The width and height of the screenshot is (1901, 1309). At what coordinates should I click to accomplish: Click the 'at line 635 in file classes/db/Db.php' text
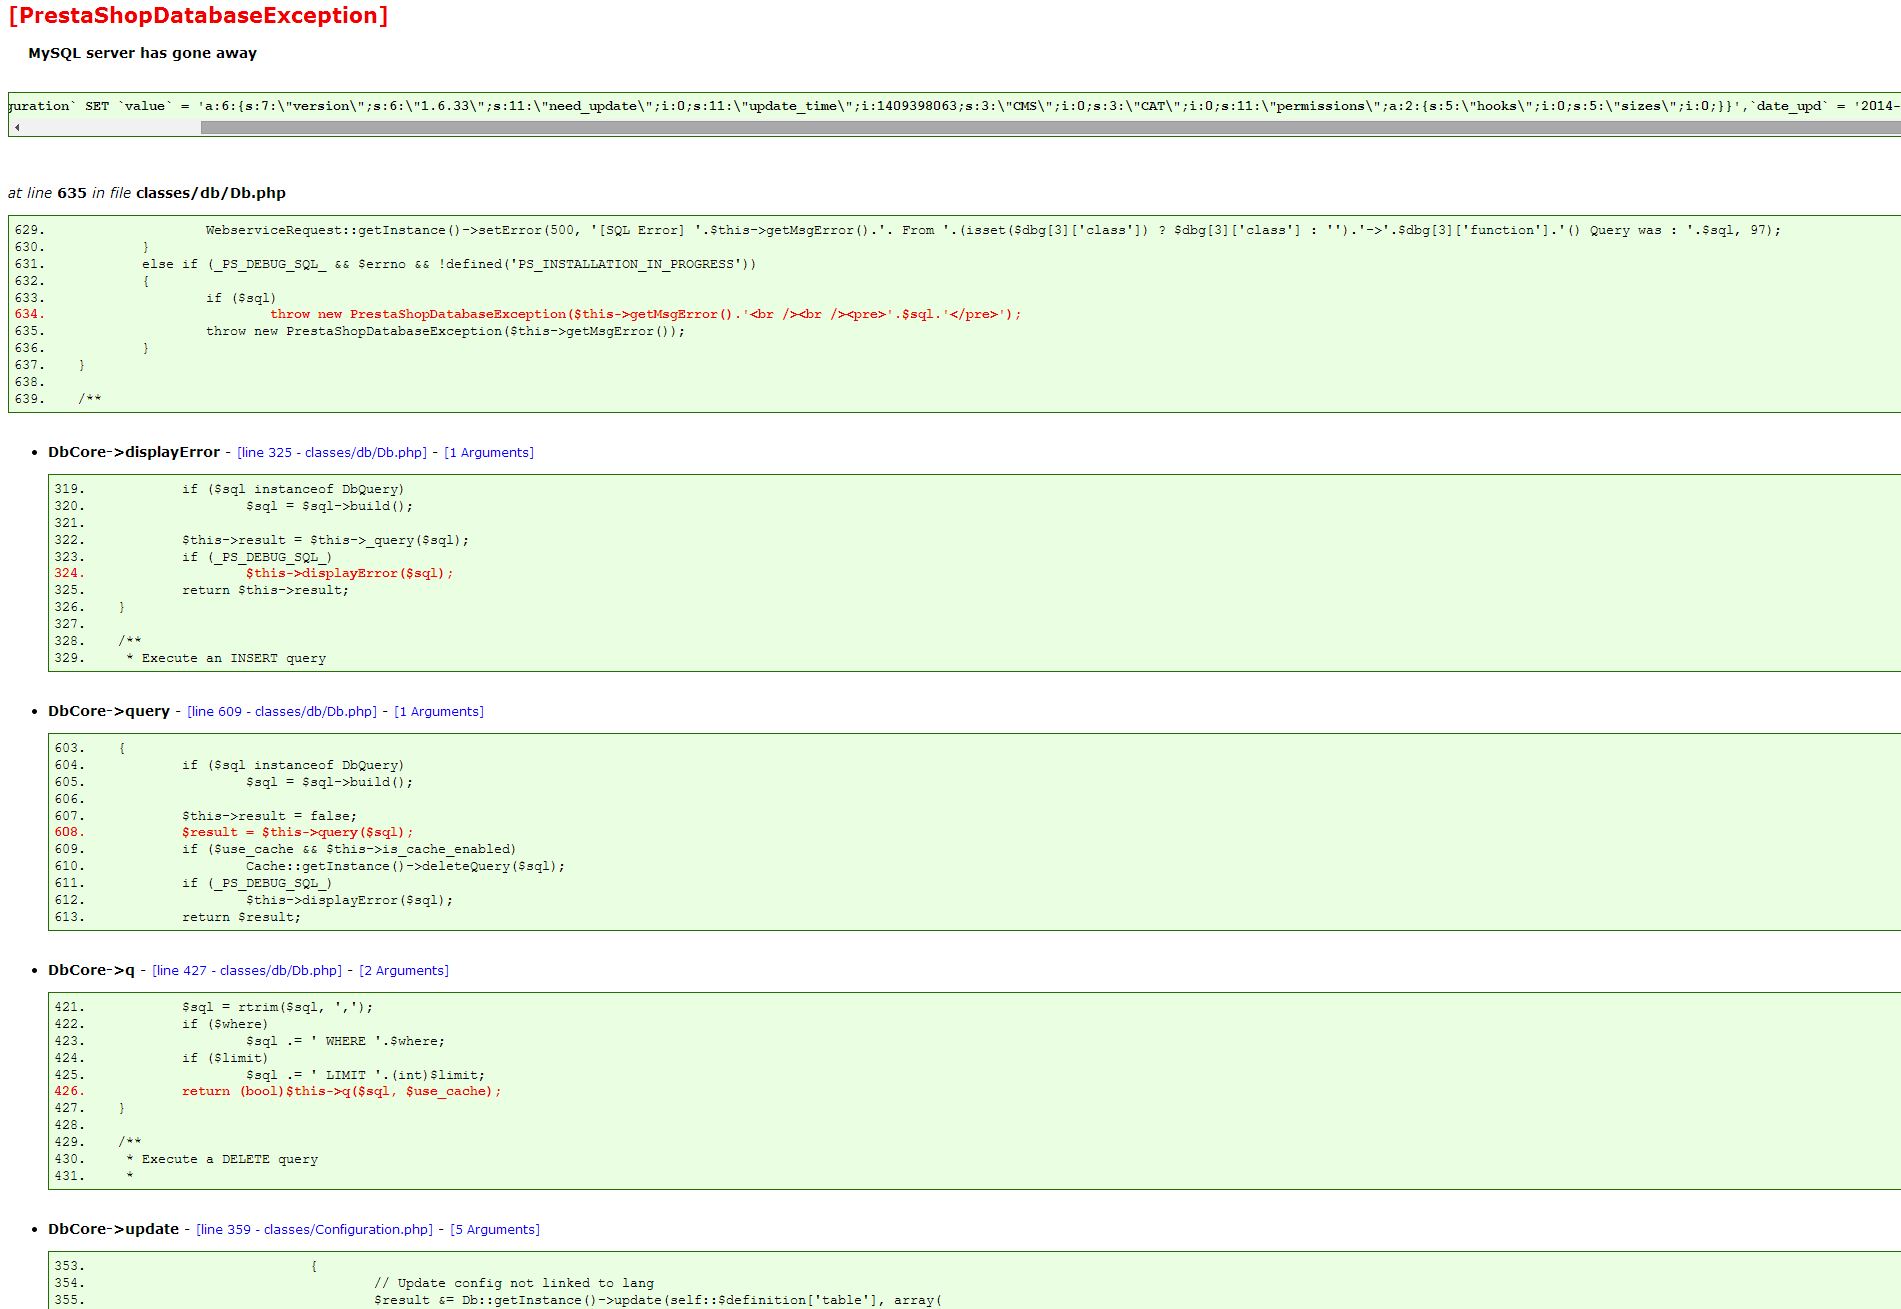[147, 193]
